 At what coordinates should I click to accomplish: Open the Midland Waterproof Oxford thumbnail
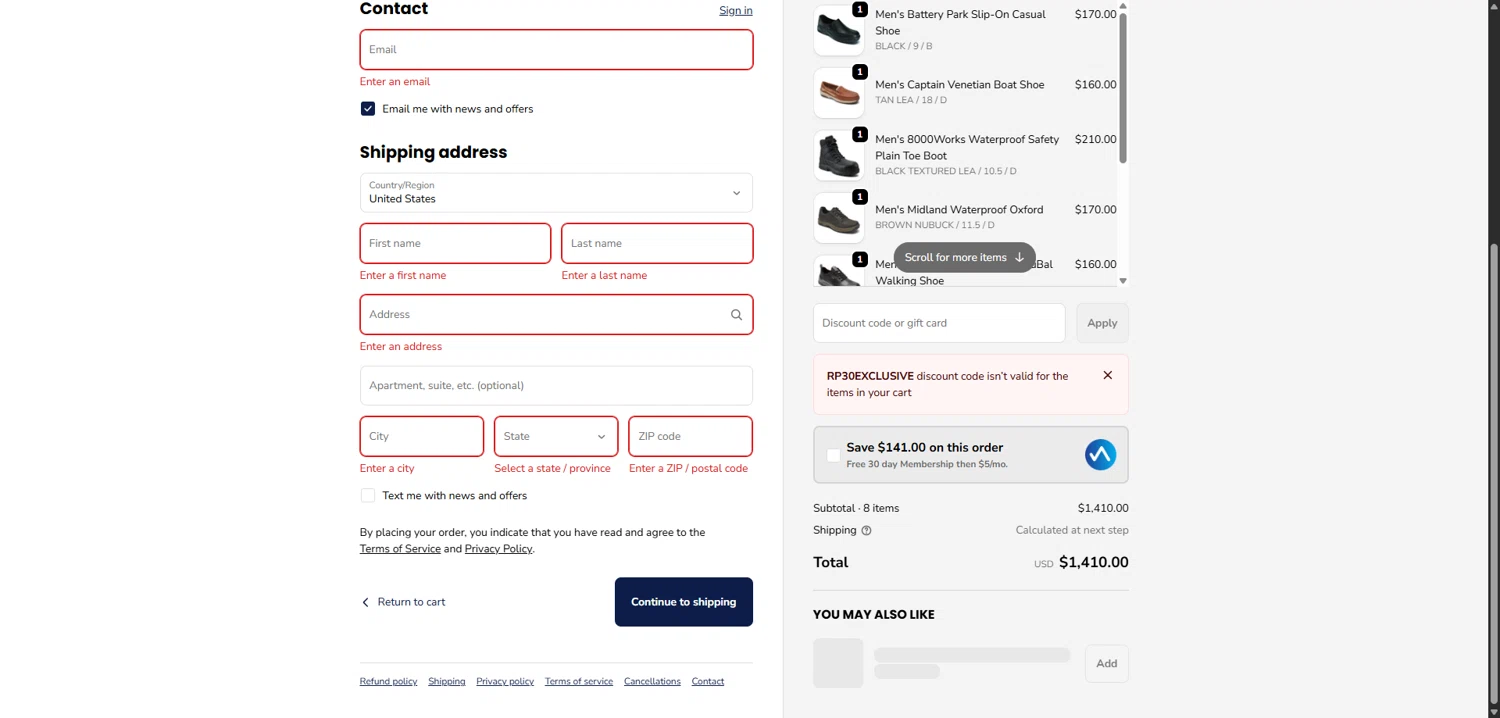[x=838, y=218]
